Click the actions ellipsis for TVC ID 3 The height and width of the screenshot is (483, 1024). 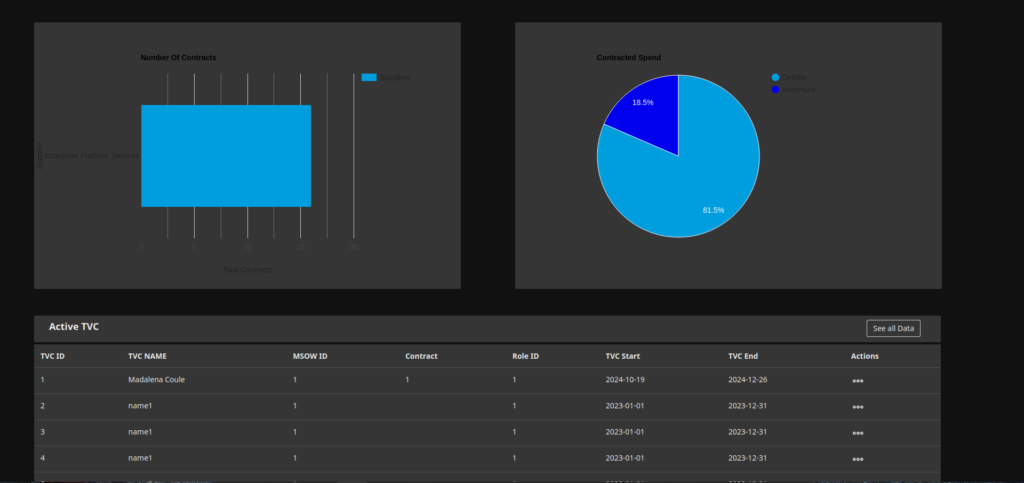858,433
